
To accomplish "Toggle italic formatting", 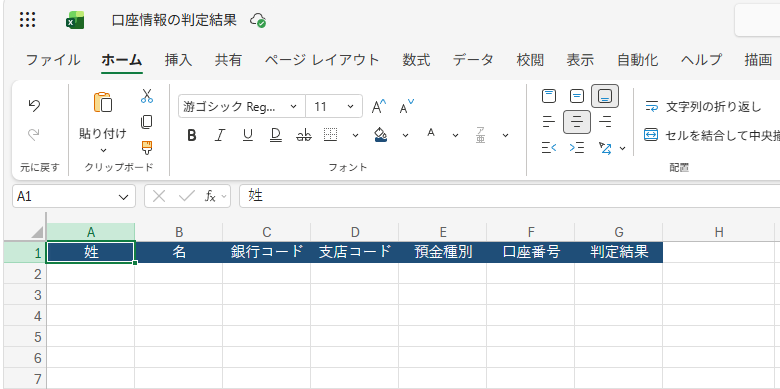I will coord(220,135).
